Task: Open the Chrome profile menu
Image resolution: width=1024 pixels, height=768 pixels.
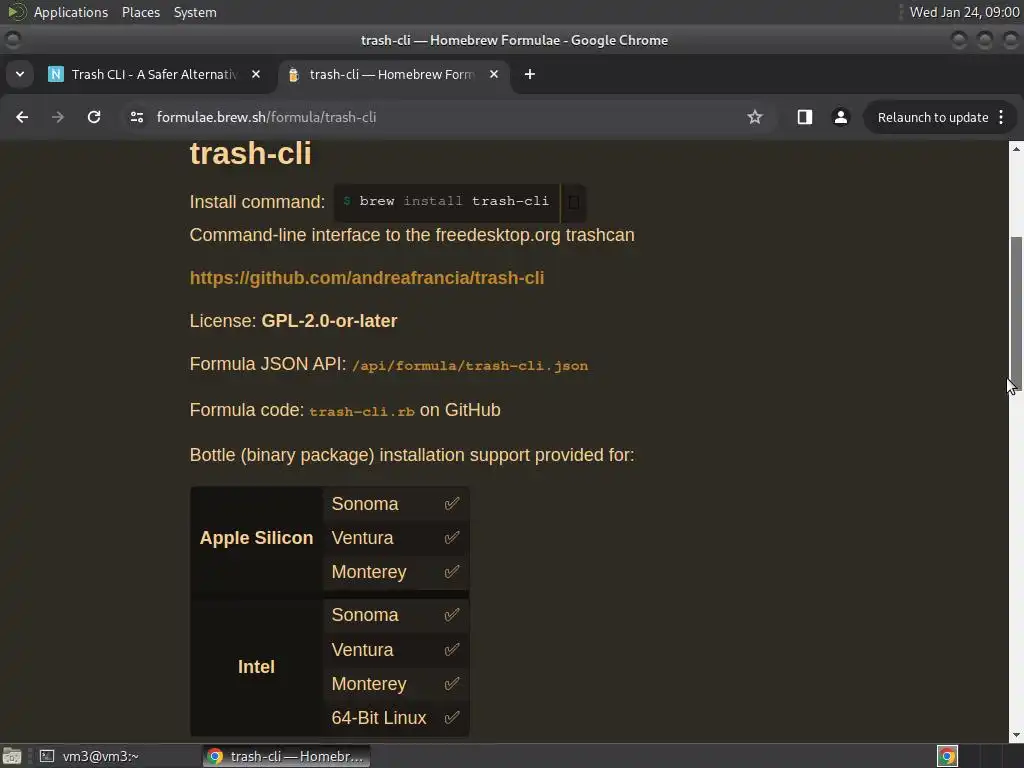Action: (x=840, y=117)
